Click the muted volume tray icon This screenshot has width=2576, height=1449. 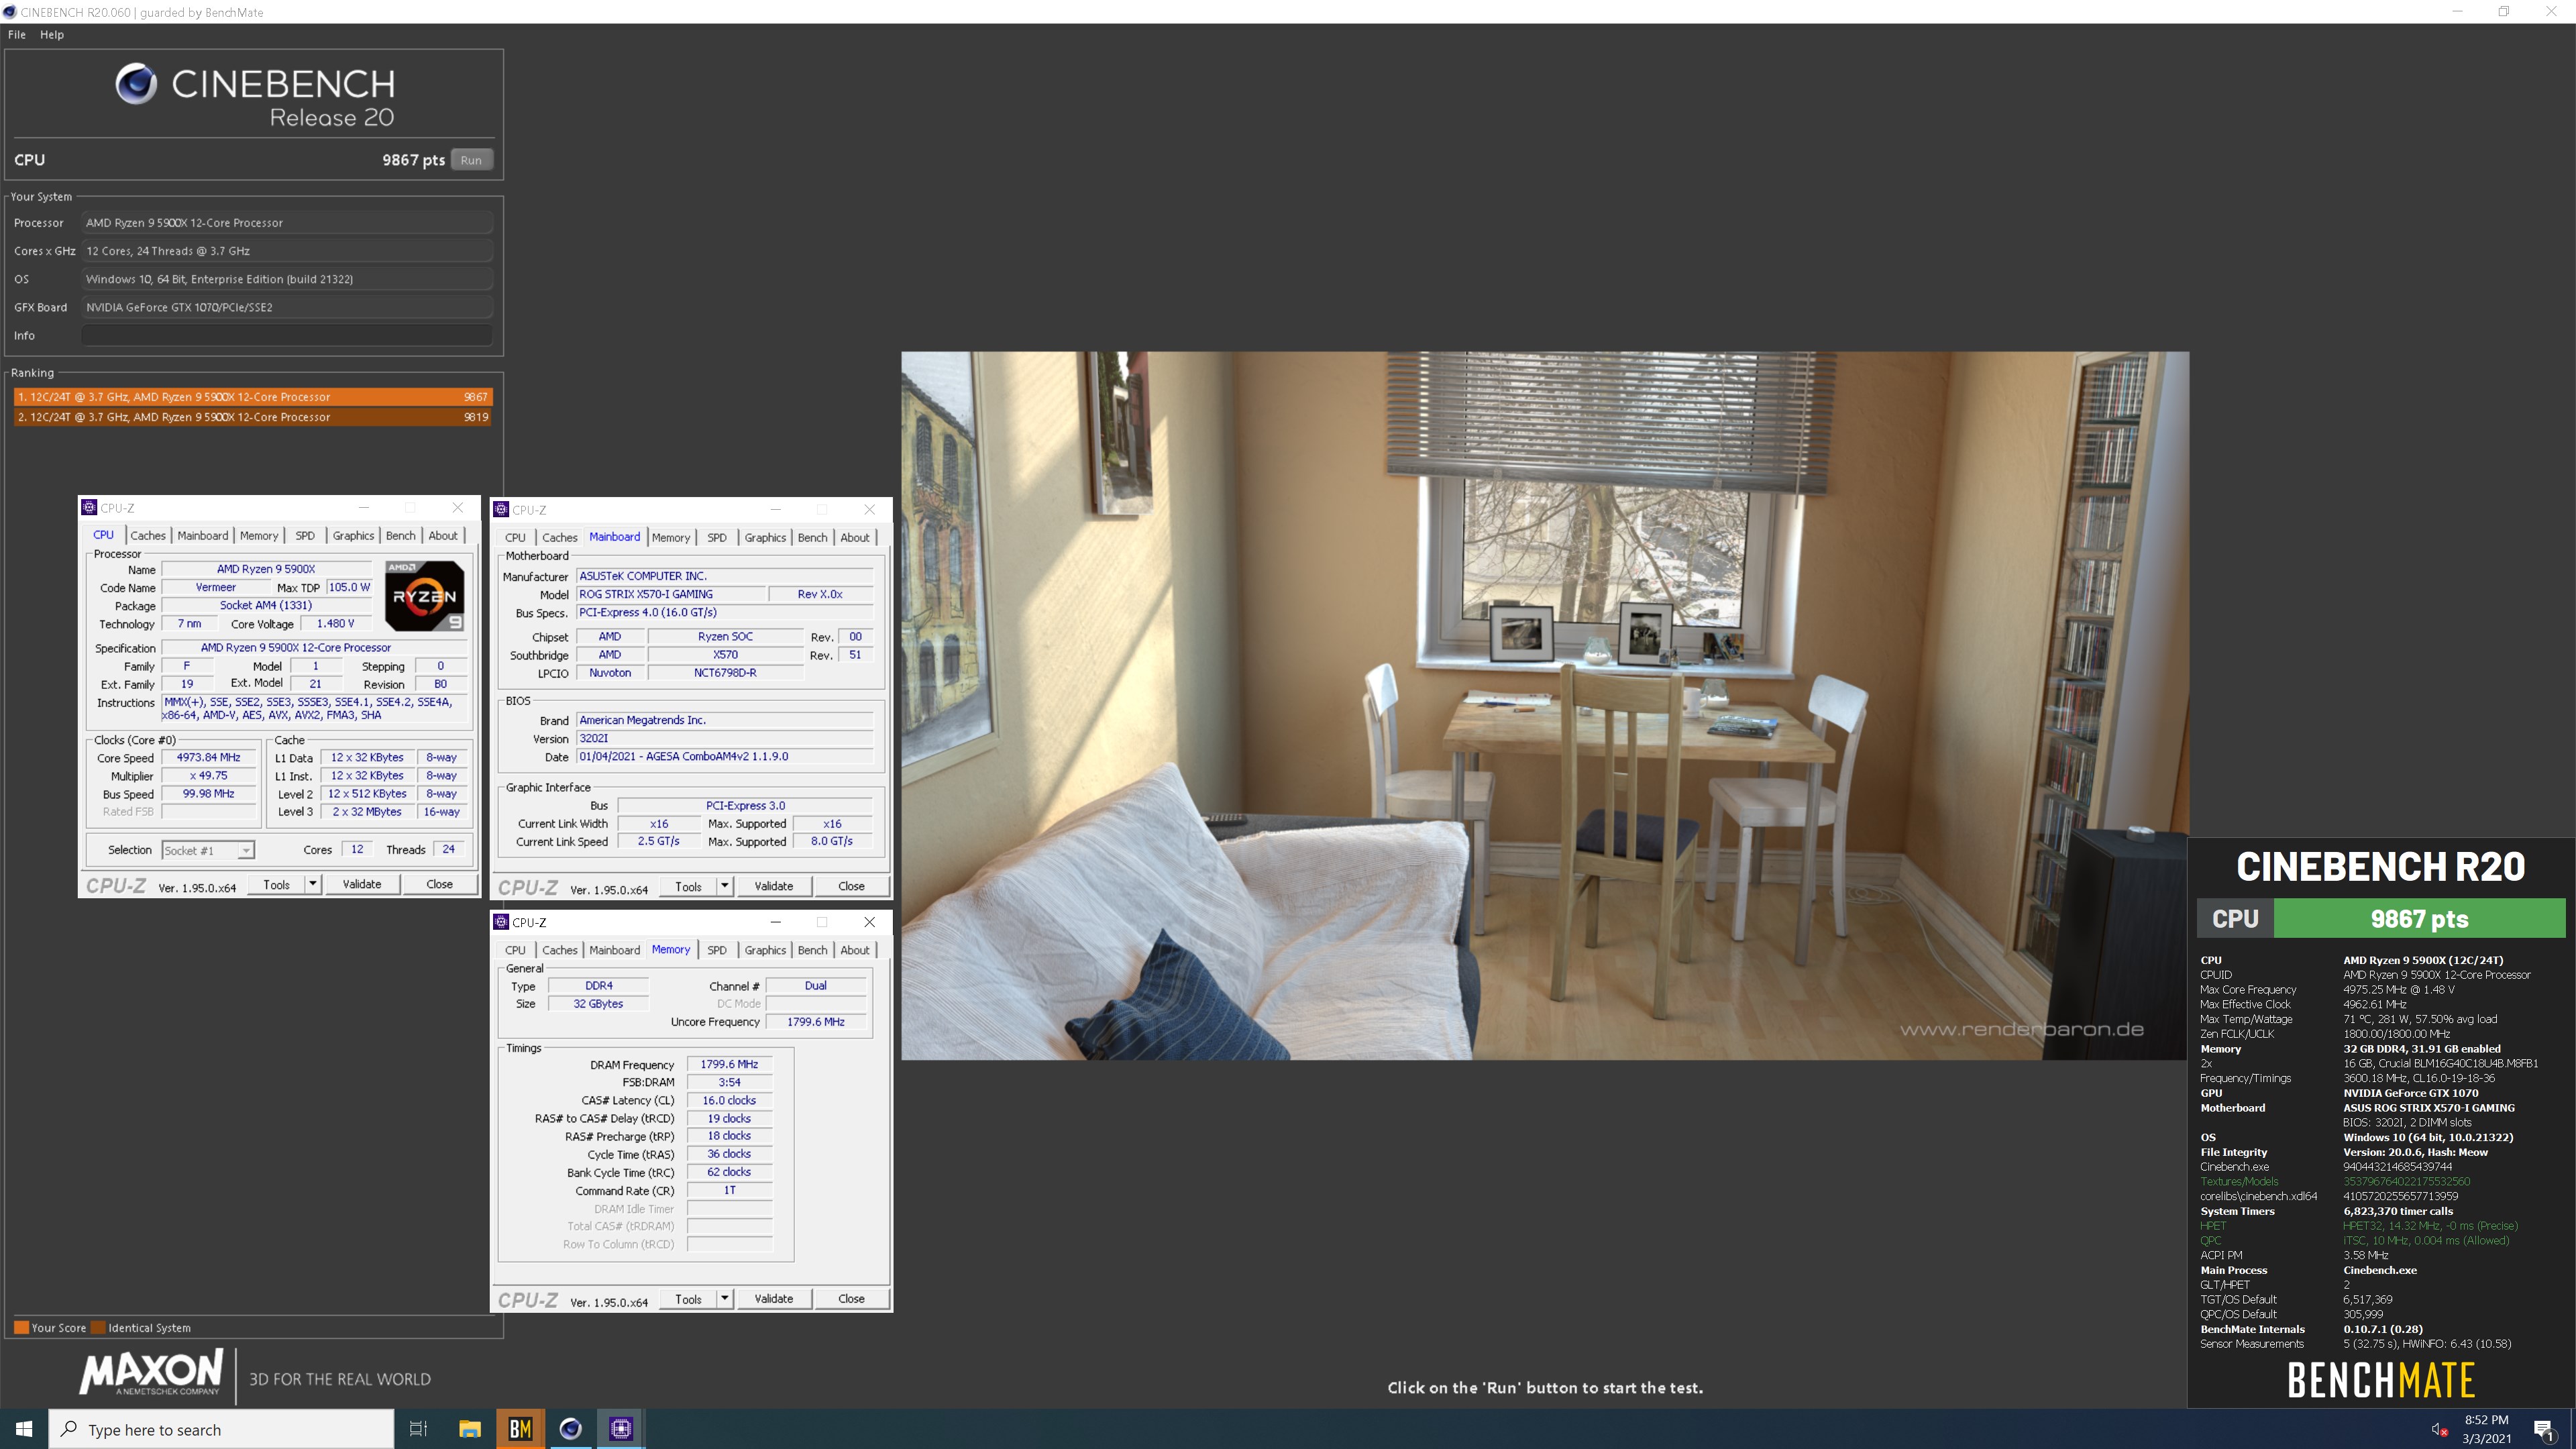click(x=2439, y=1429)
